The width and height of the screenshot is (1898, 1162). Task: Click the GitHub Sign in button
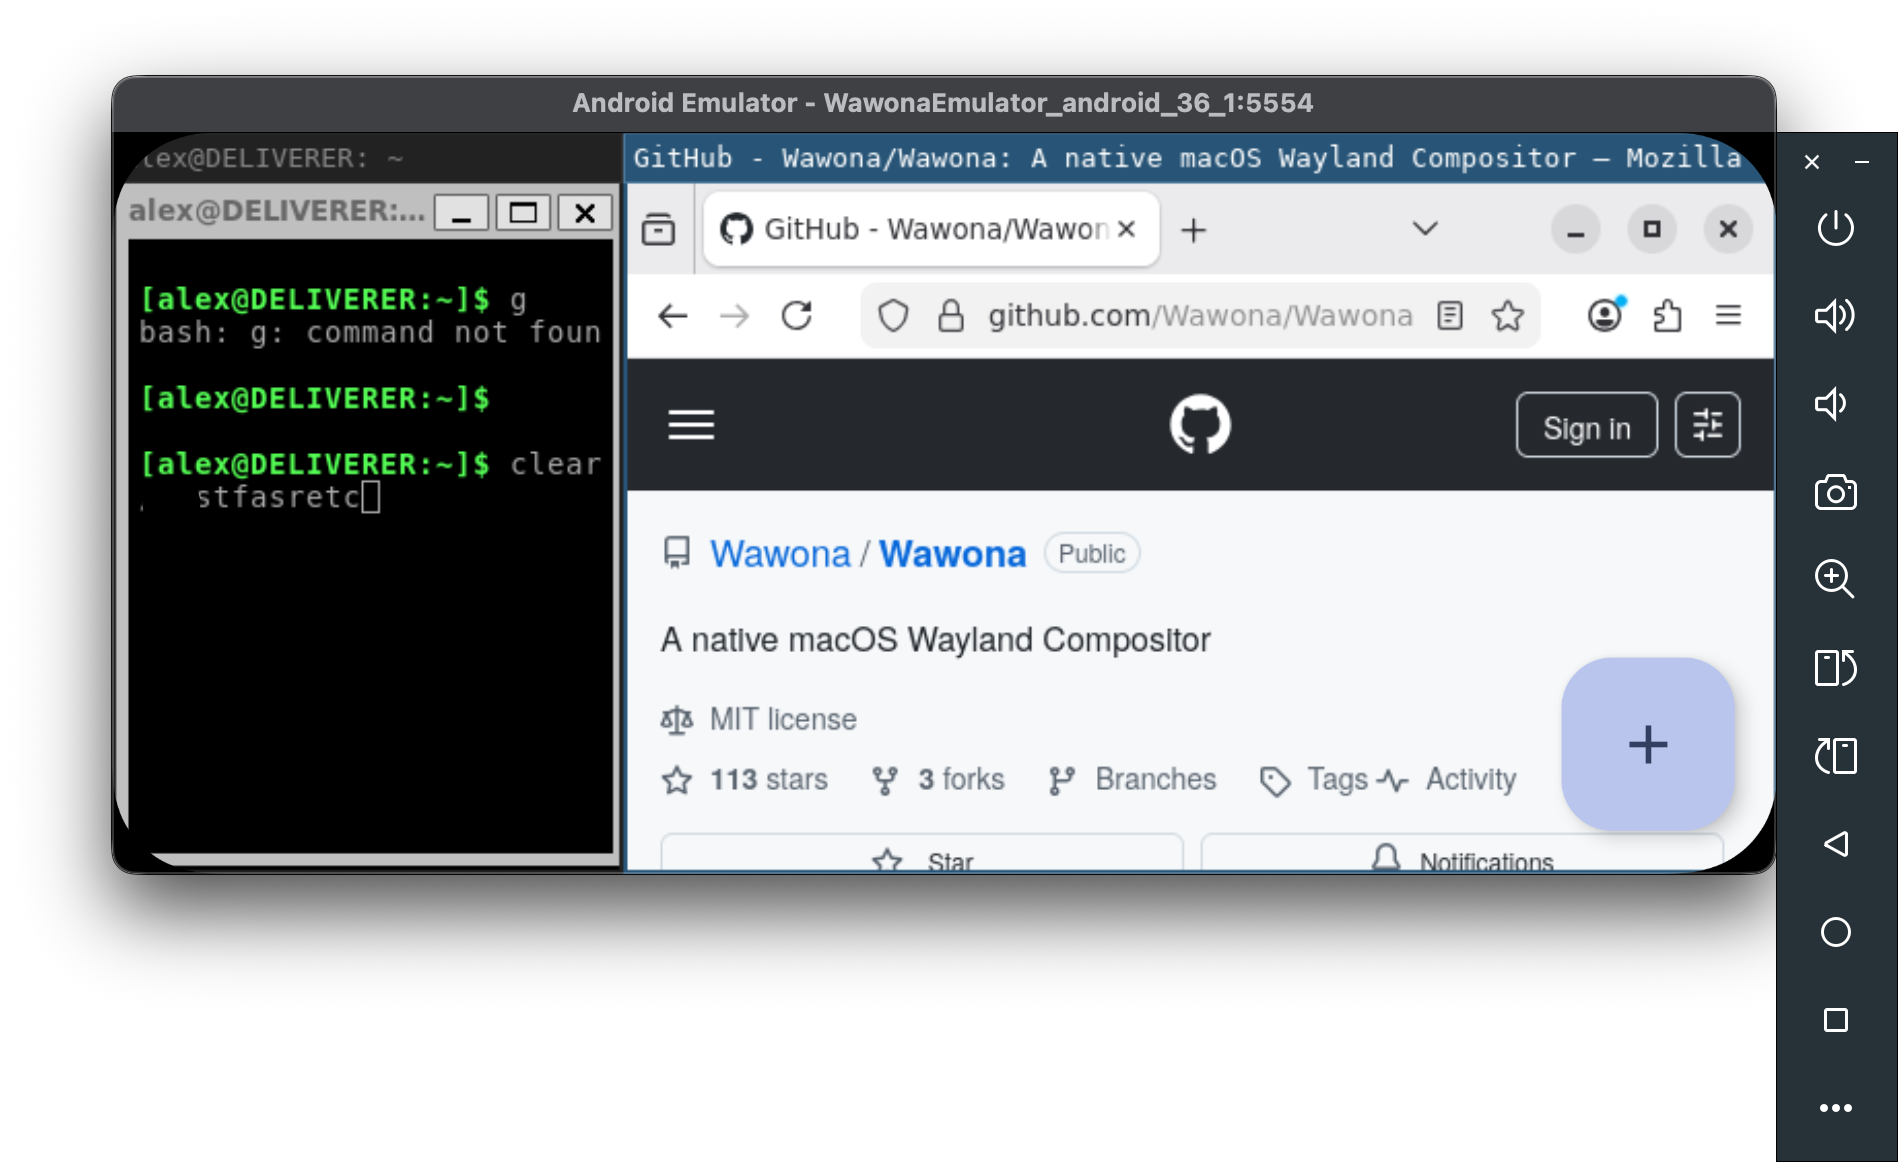pos(1586,425)
